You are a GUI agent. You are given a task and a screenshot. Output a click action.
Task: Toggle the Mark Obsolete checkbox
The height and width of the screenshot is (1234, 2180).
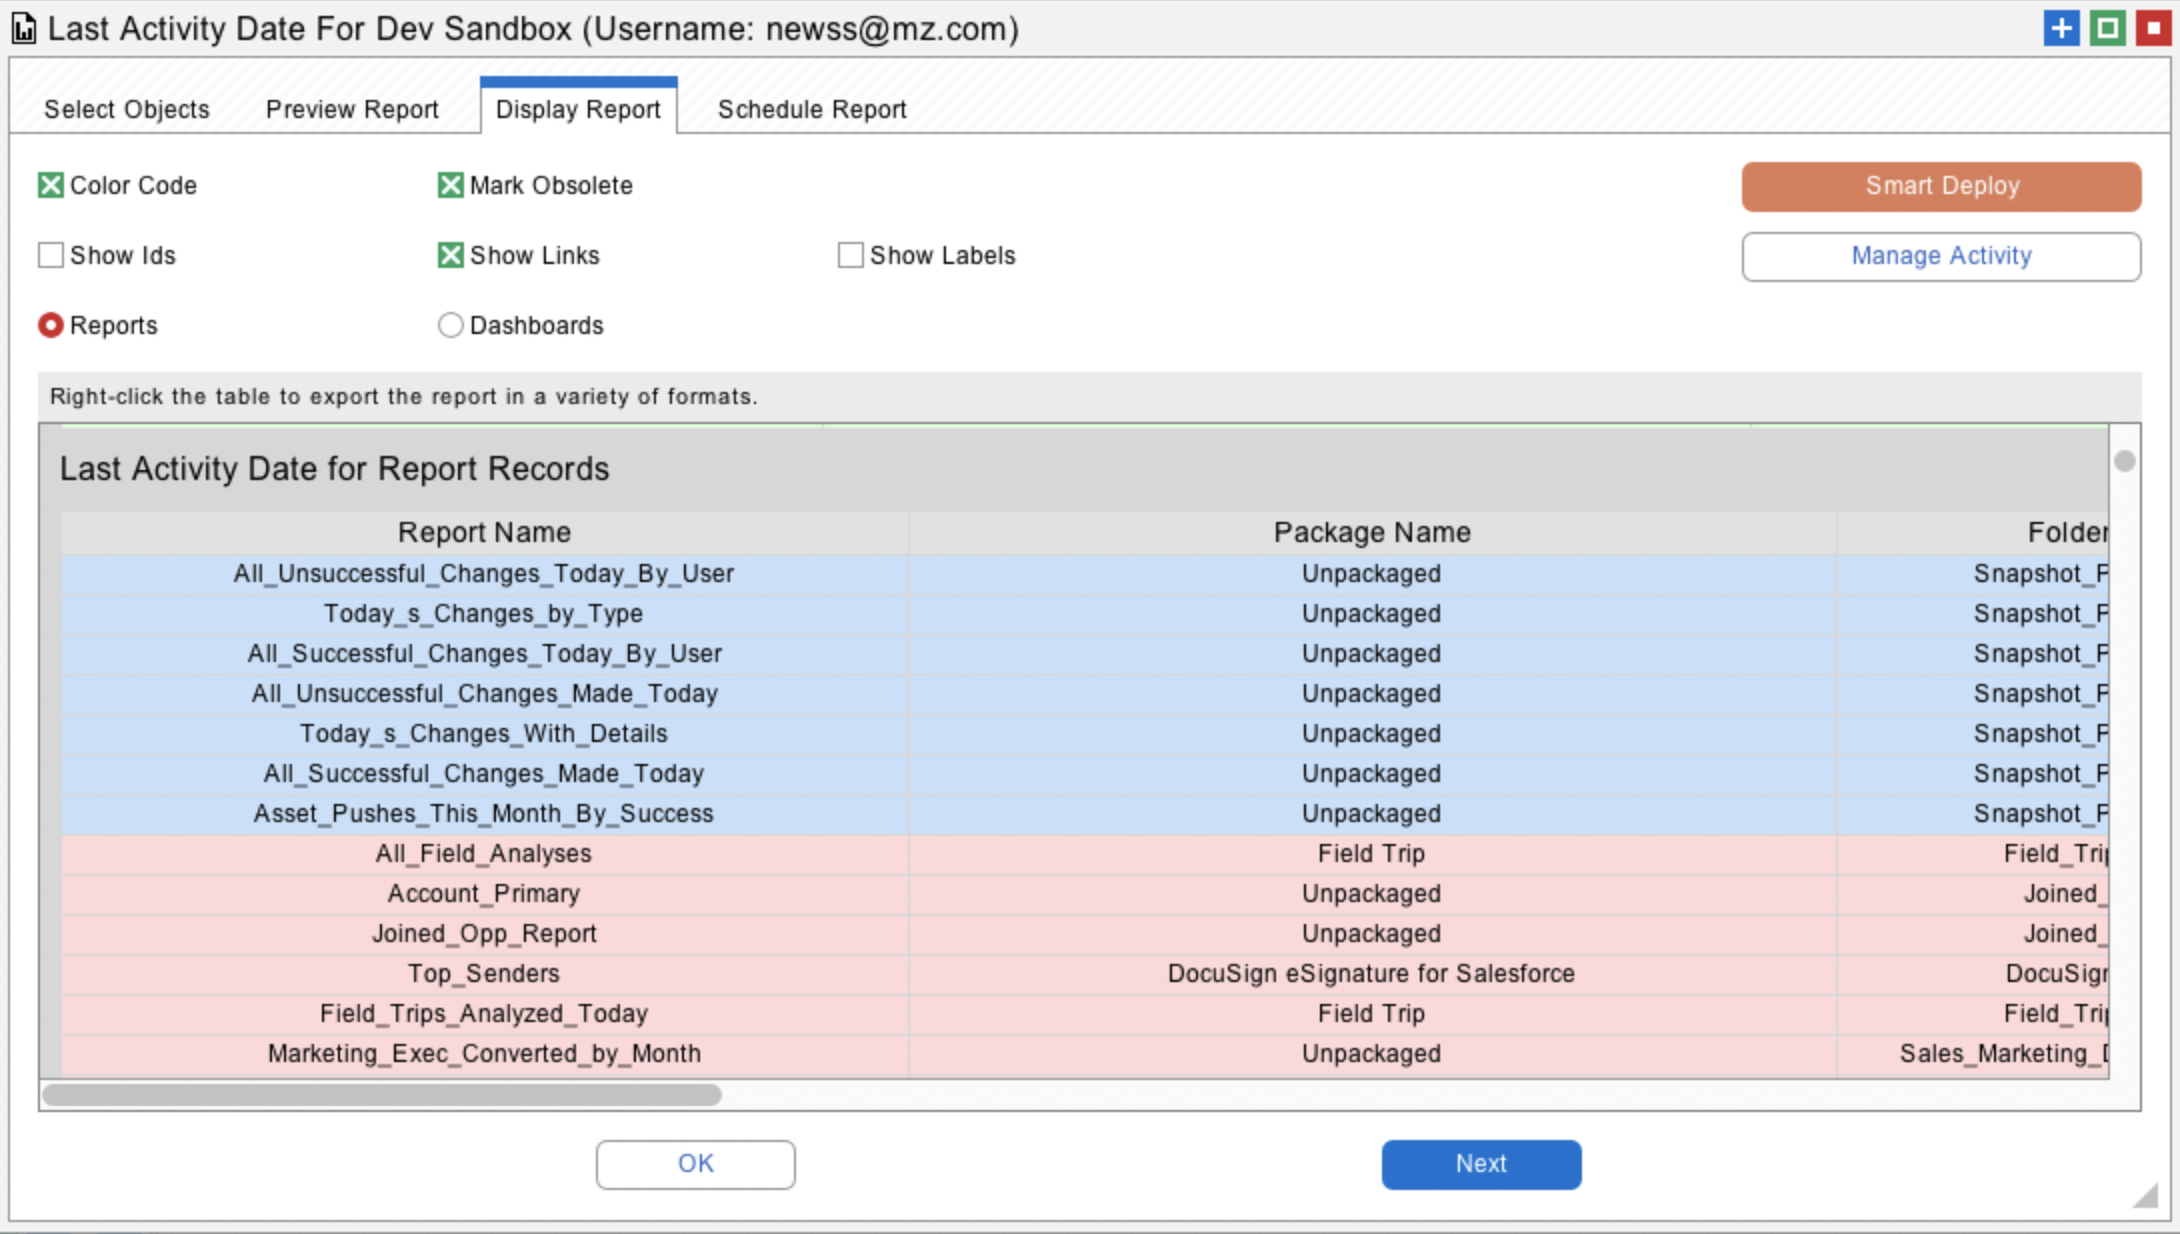[451, 185]
